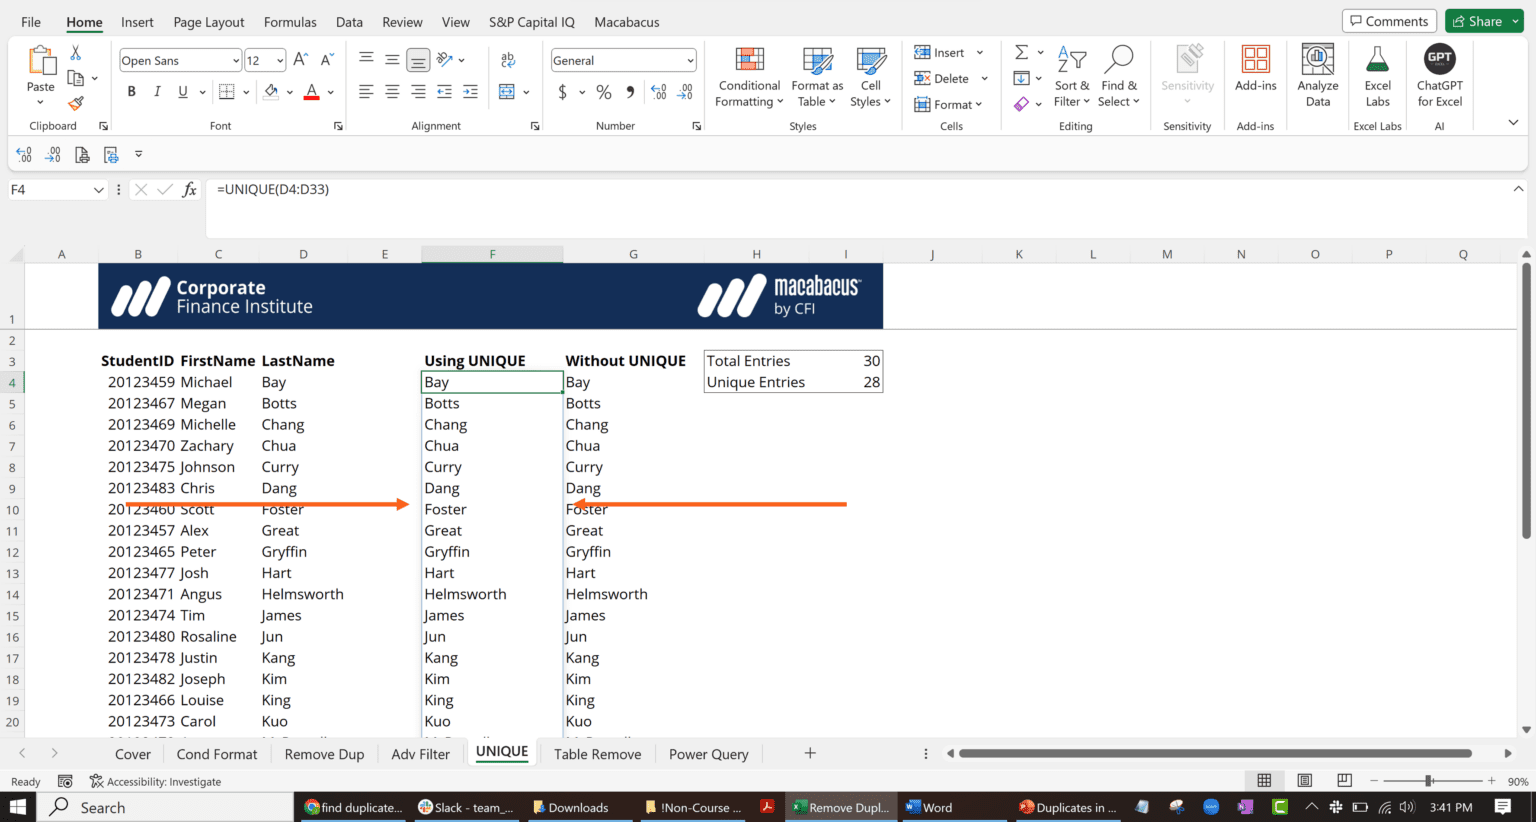This screenshot has width=1536, height=822.
Task: Open the Power Query sheet tab
Action: click(x=709, y=753)
